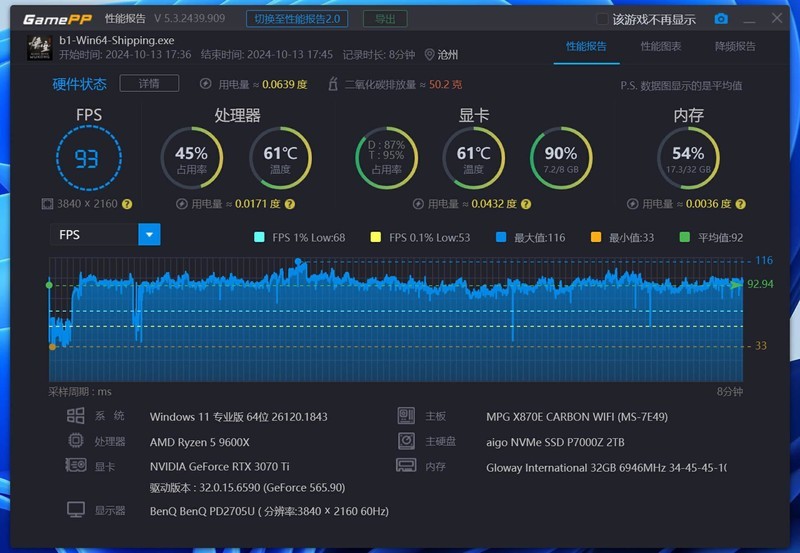Viewport: 800px width, 553px height.
Task: Click the BenQ PD2705U display text
Action: click(x=269, y=511)
